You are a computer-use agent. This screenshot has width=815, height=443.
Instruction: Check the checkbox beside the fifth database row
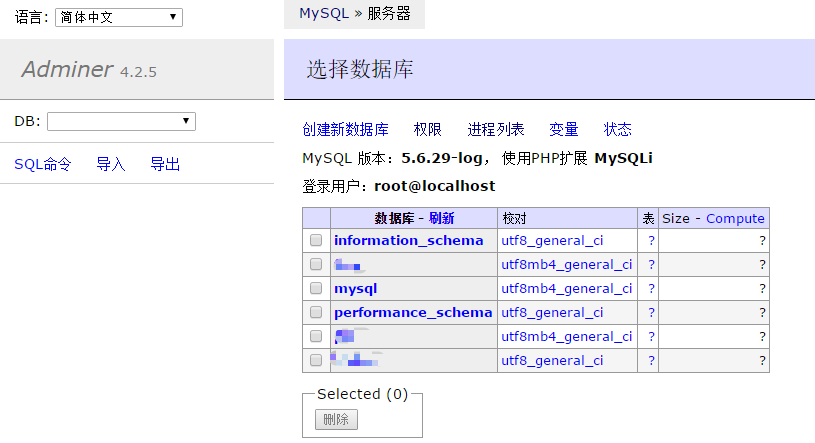coord(316,336)
